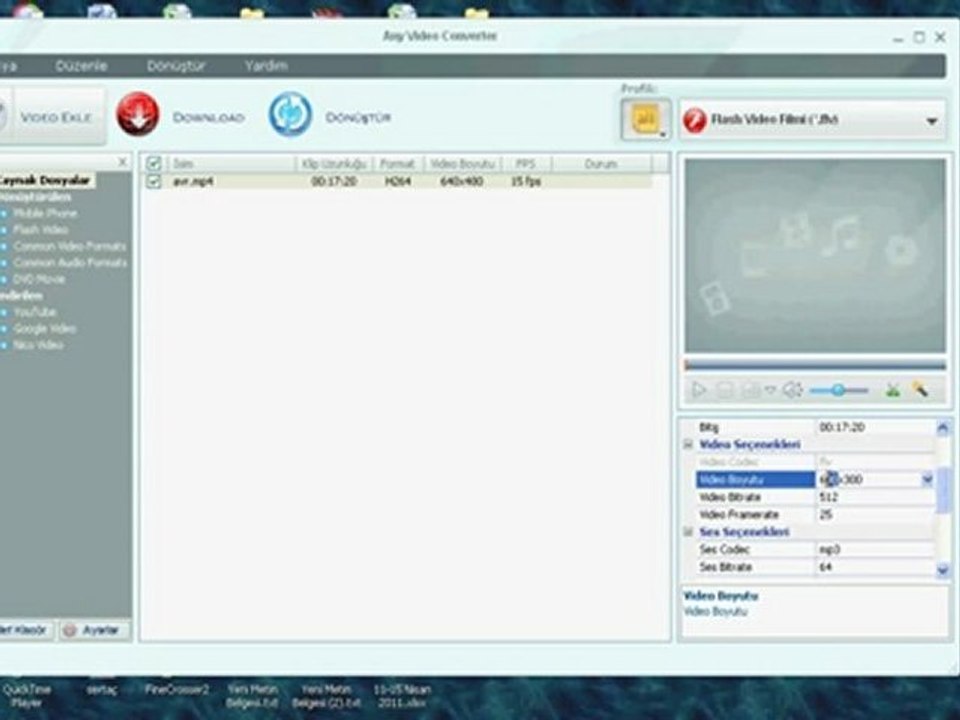
Task: Click the QuickTime Player desktop shortcut label
Action: (x=26, y=696)
